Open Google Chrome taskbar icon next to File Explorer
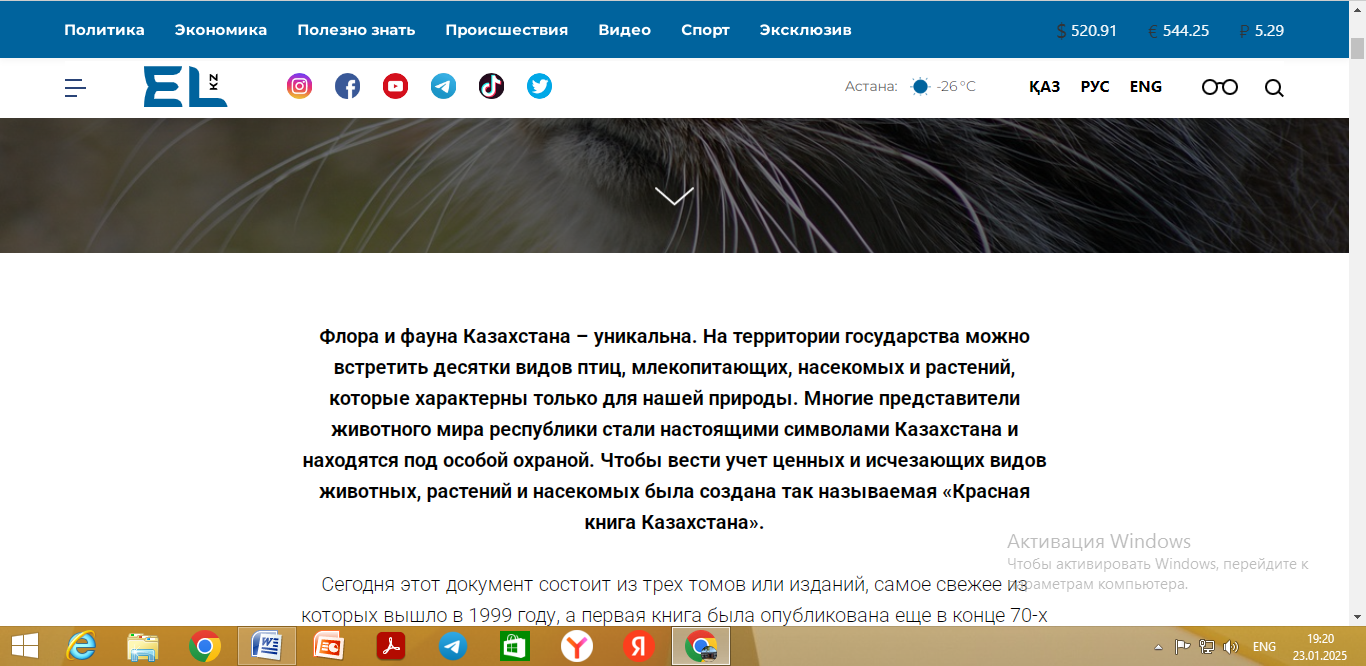1366x666 pixels. (x=205, y=647)
